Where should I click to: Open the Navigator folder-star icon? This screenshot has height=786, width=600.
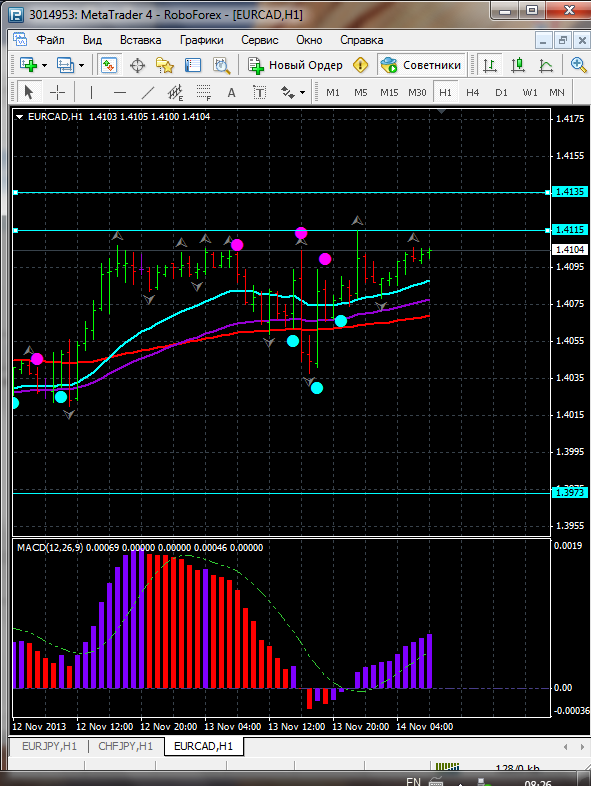click(x=165, y=65)
